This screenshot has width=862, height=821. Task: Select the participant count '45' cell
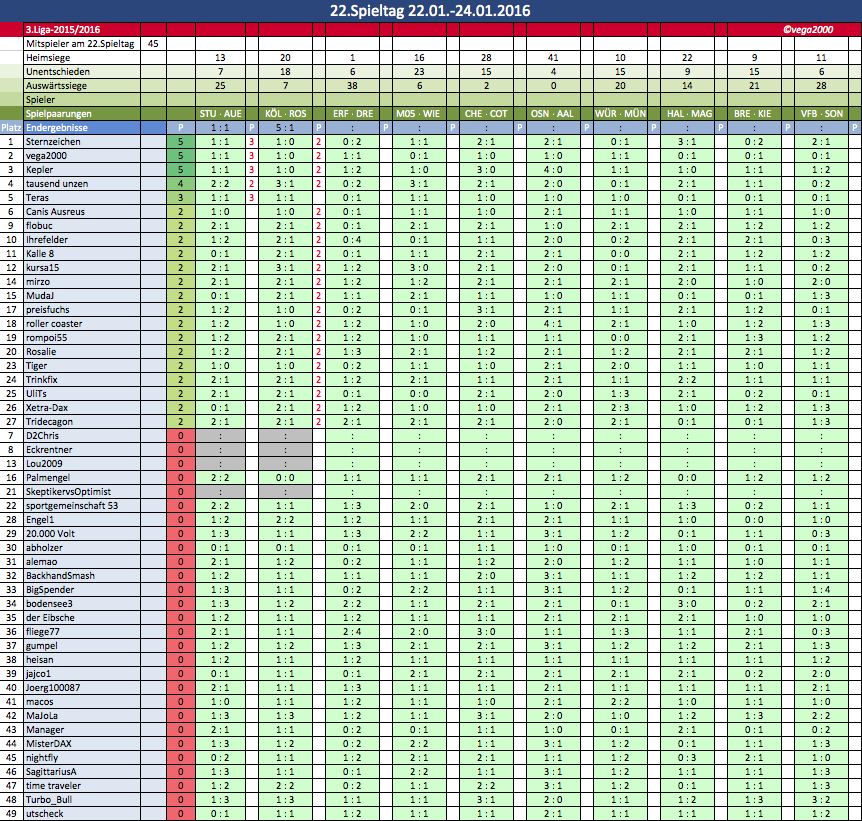(x=153, y=43)
